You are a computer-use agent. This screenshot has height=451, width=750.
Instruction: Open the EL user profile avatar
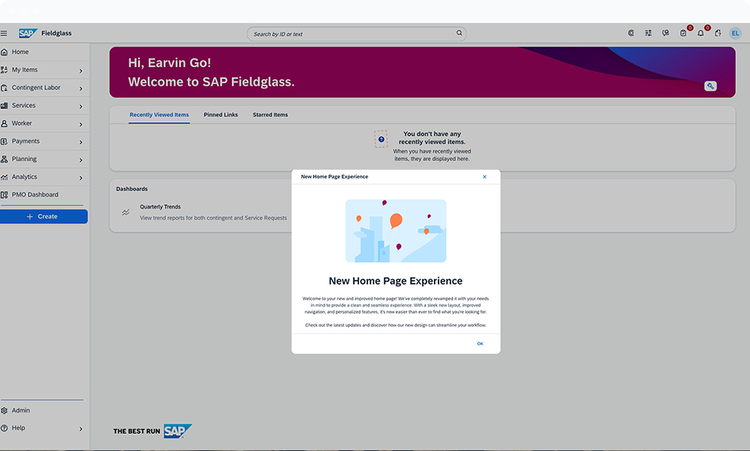click(x=735, y=33)
